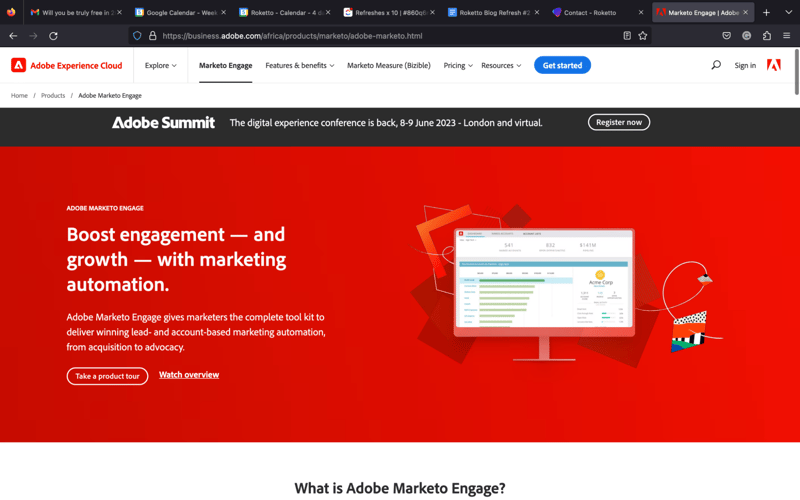Click Sign in link

(x=745, y=65)
